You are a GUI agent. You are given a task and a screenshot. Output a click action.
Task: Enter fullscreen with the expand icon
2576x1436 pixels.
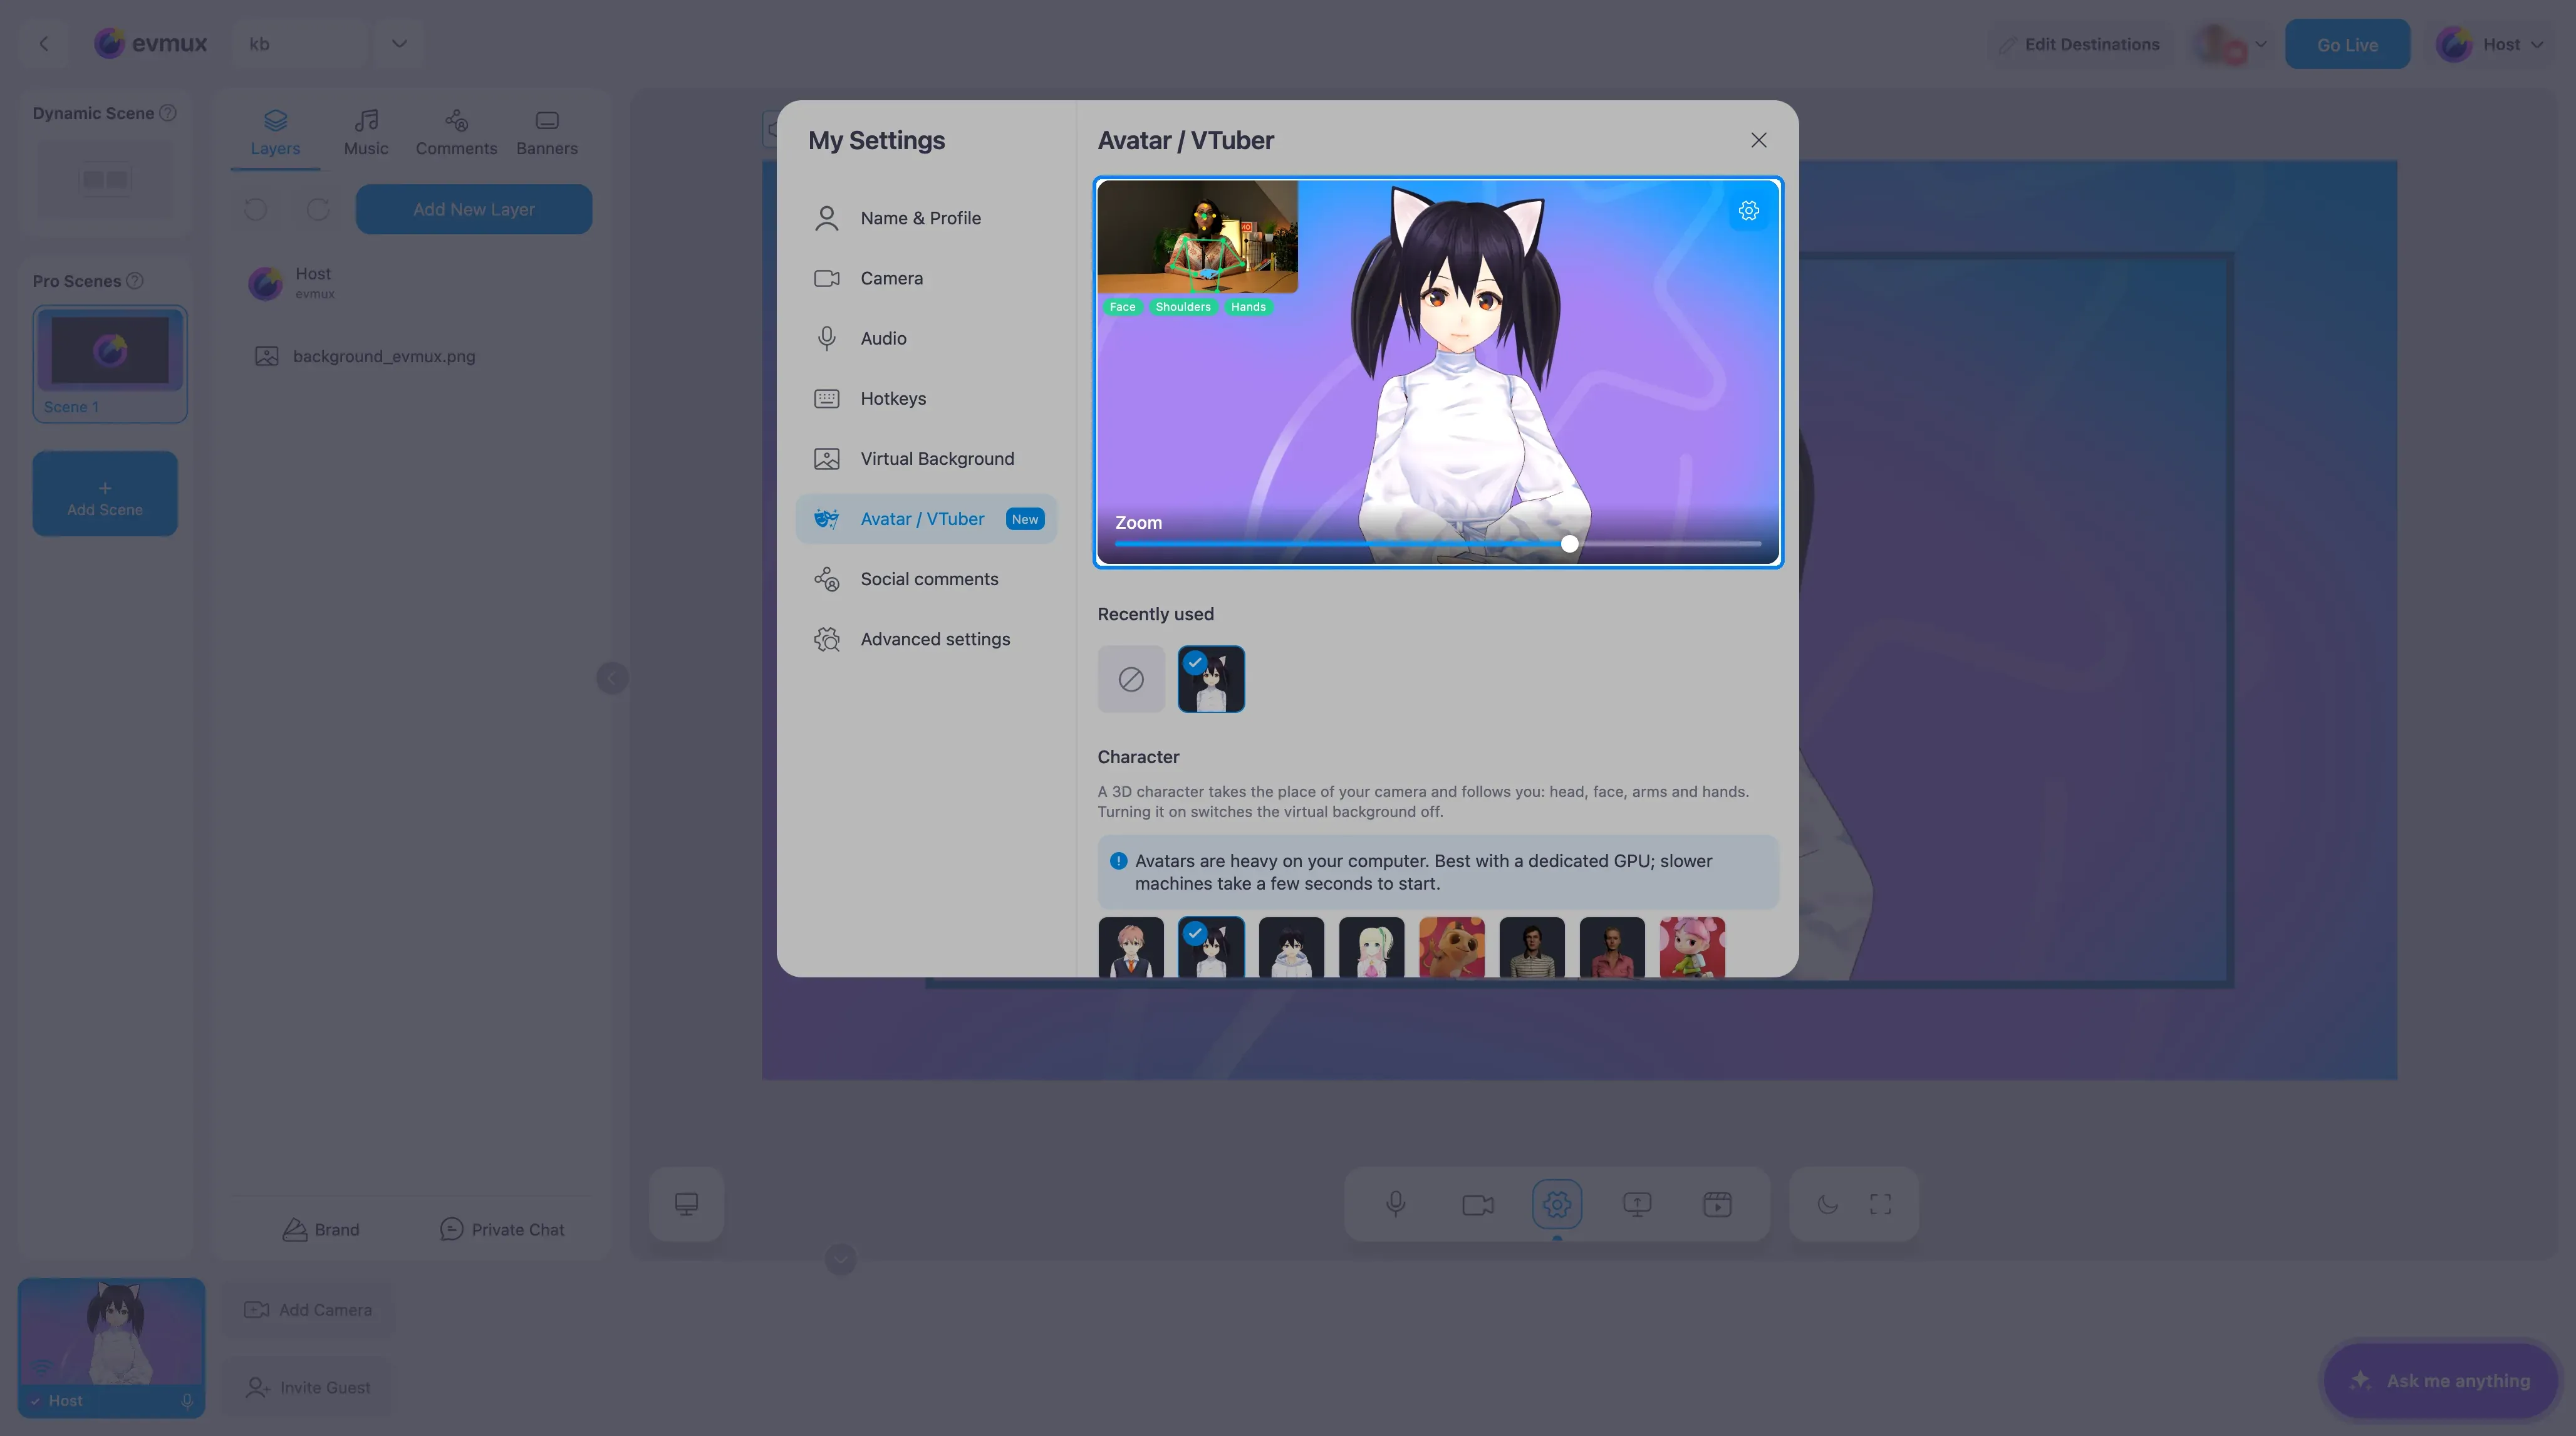pyautogui.click(x=1880, y=1204)
